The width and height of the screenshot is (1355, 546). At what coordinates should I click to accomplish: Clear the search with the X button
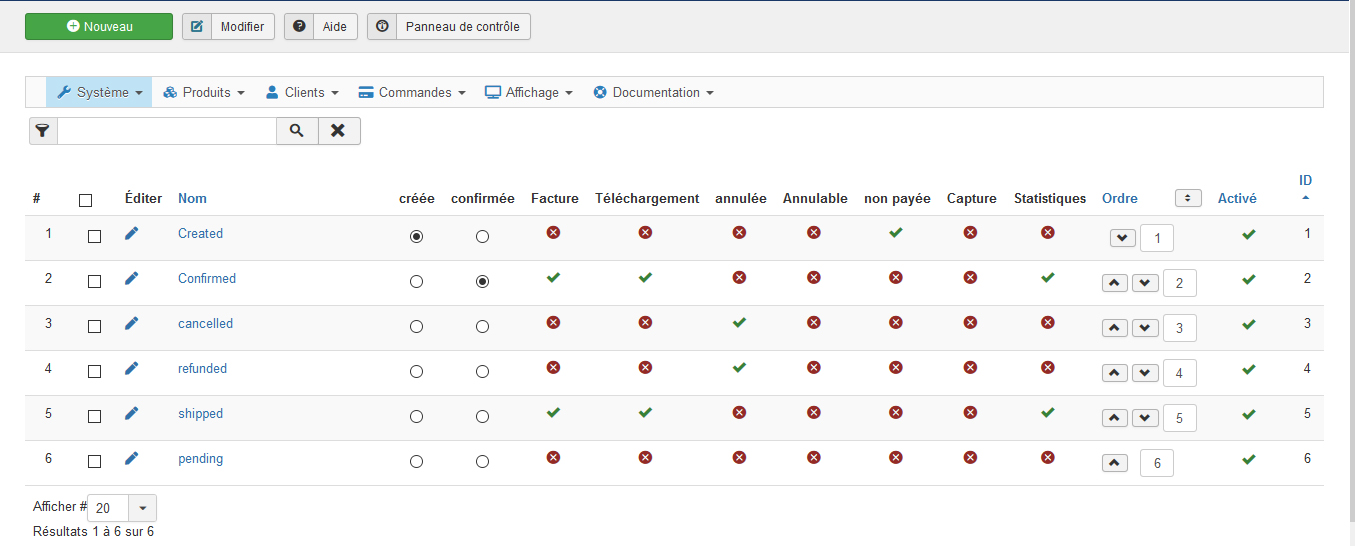pyautogui.click(x=339, y=131)
